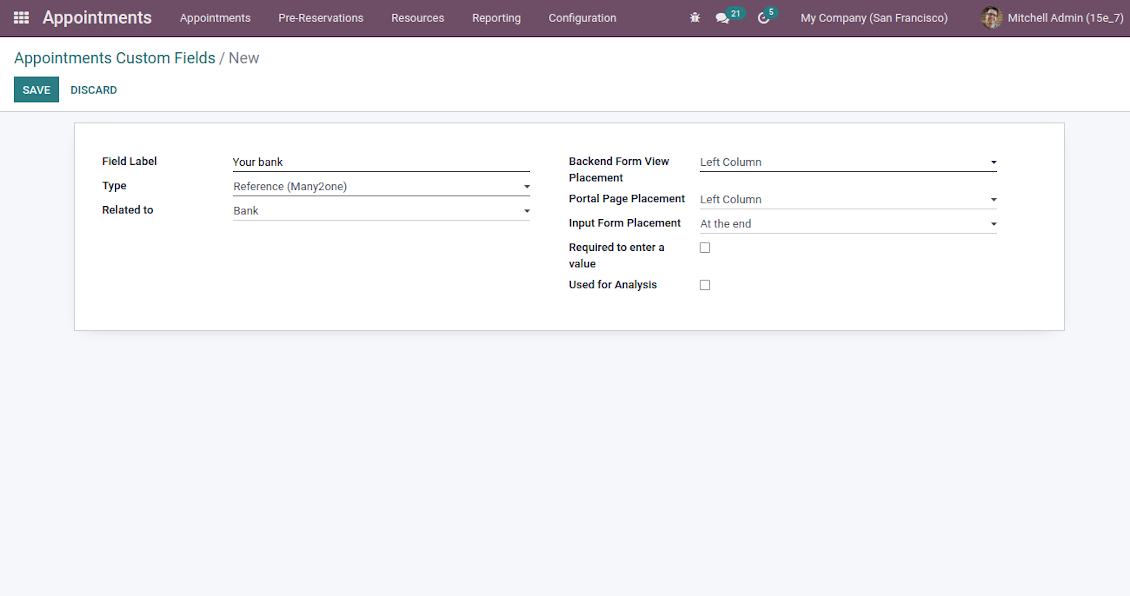Screen dimensions: 1130x596
Task: Click the Field Label text input
Action: pos(381,162)
